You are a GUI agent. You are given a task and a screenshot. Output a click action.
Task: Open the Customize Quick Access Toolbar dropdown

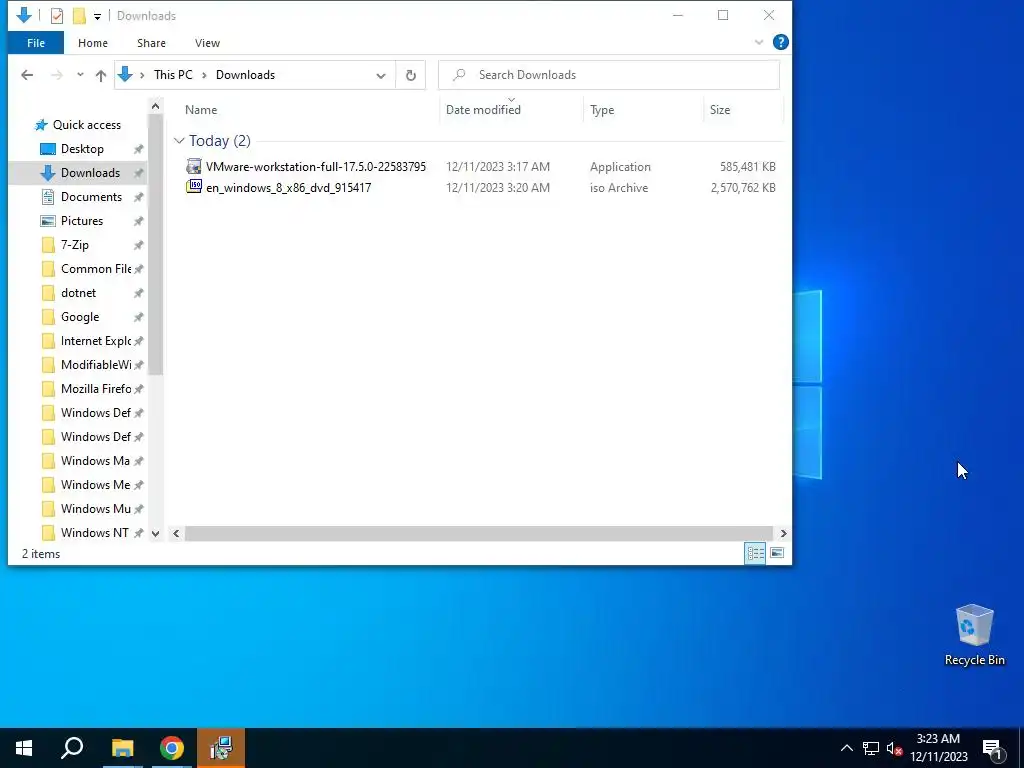tap(97, 16)
